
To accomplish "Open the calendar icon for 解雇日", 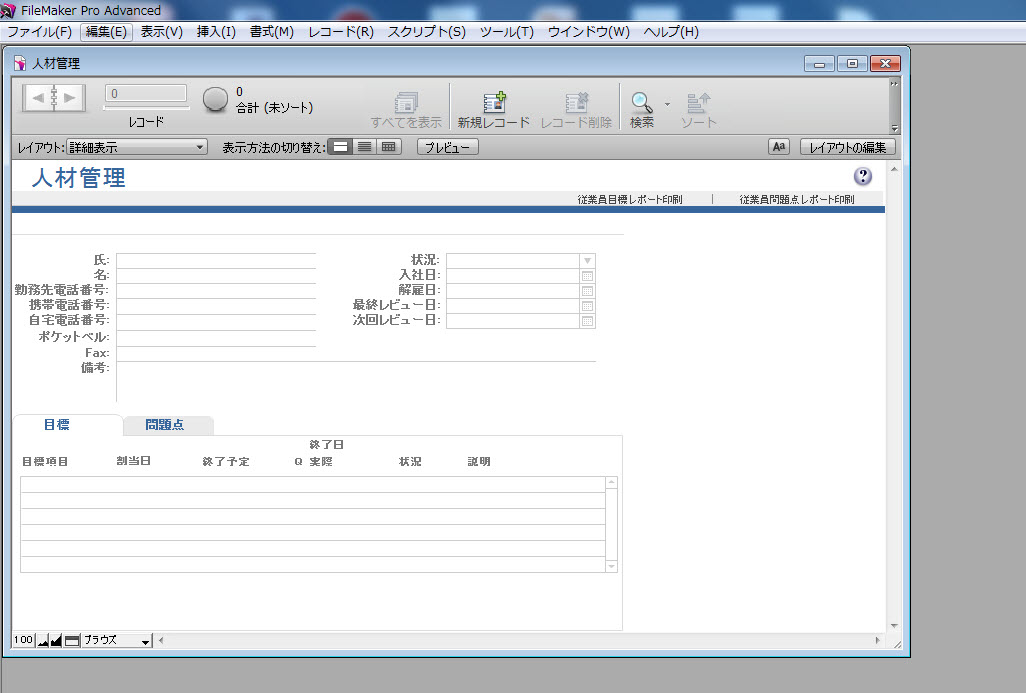I will point(587,291).
